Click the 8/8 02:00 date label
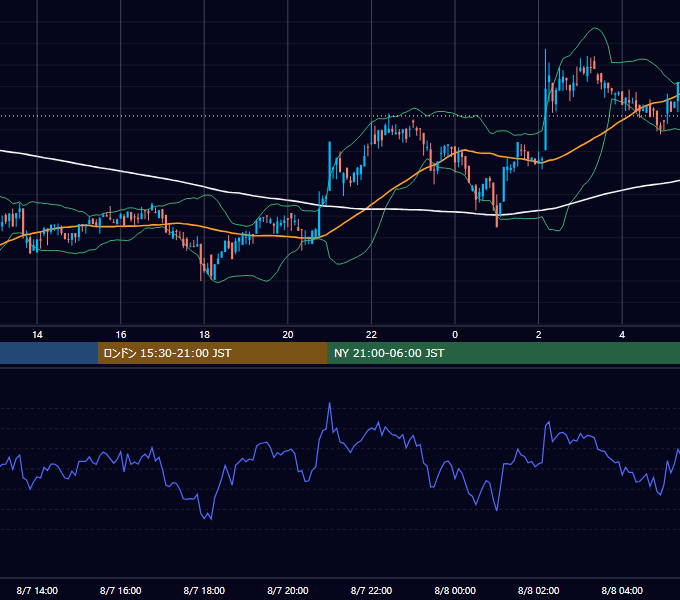 click(539, 590)
